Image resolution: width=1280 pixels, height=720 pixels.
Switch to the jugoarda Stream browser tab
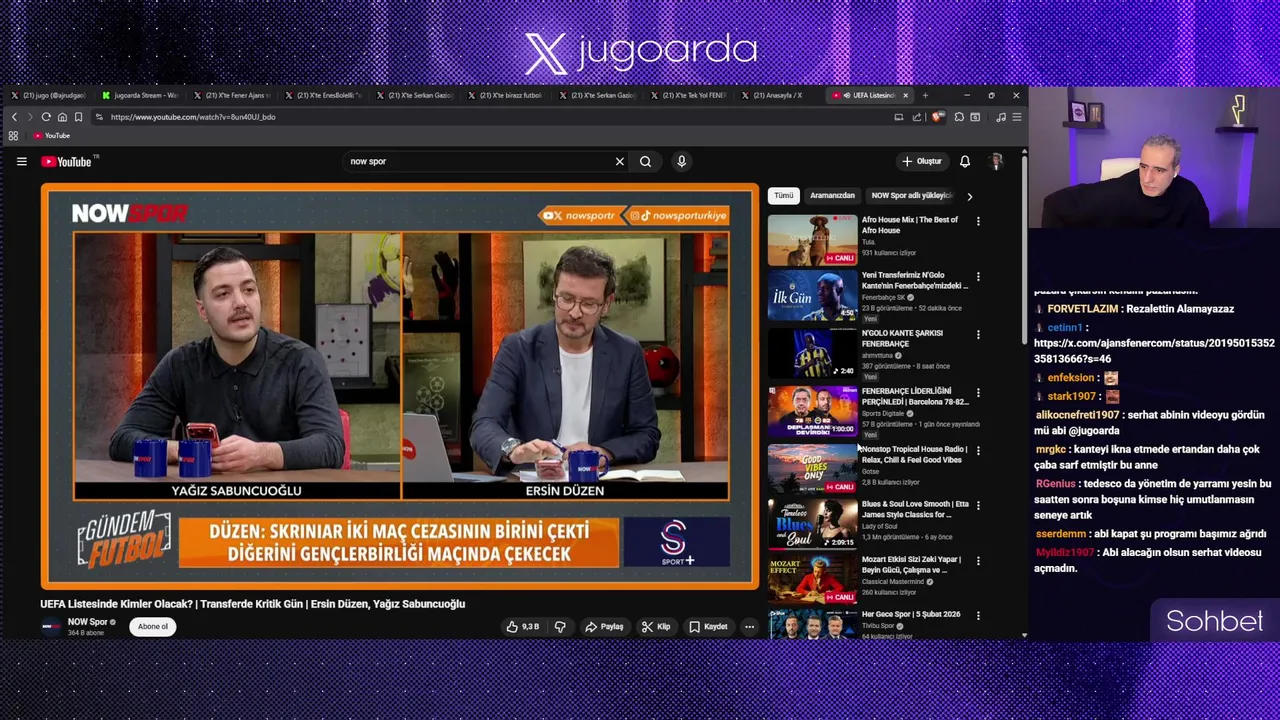140,95
